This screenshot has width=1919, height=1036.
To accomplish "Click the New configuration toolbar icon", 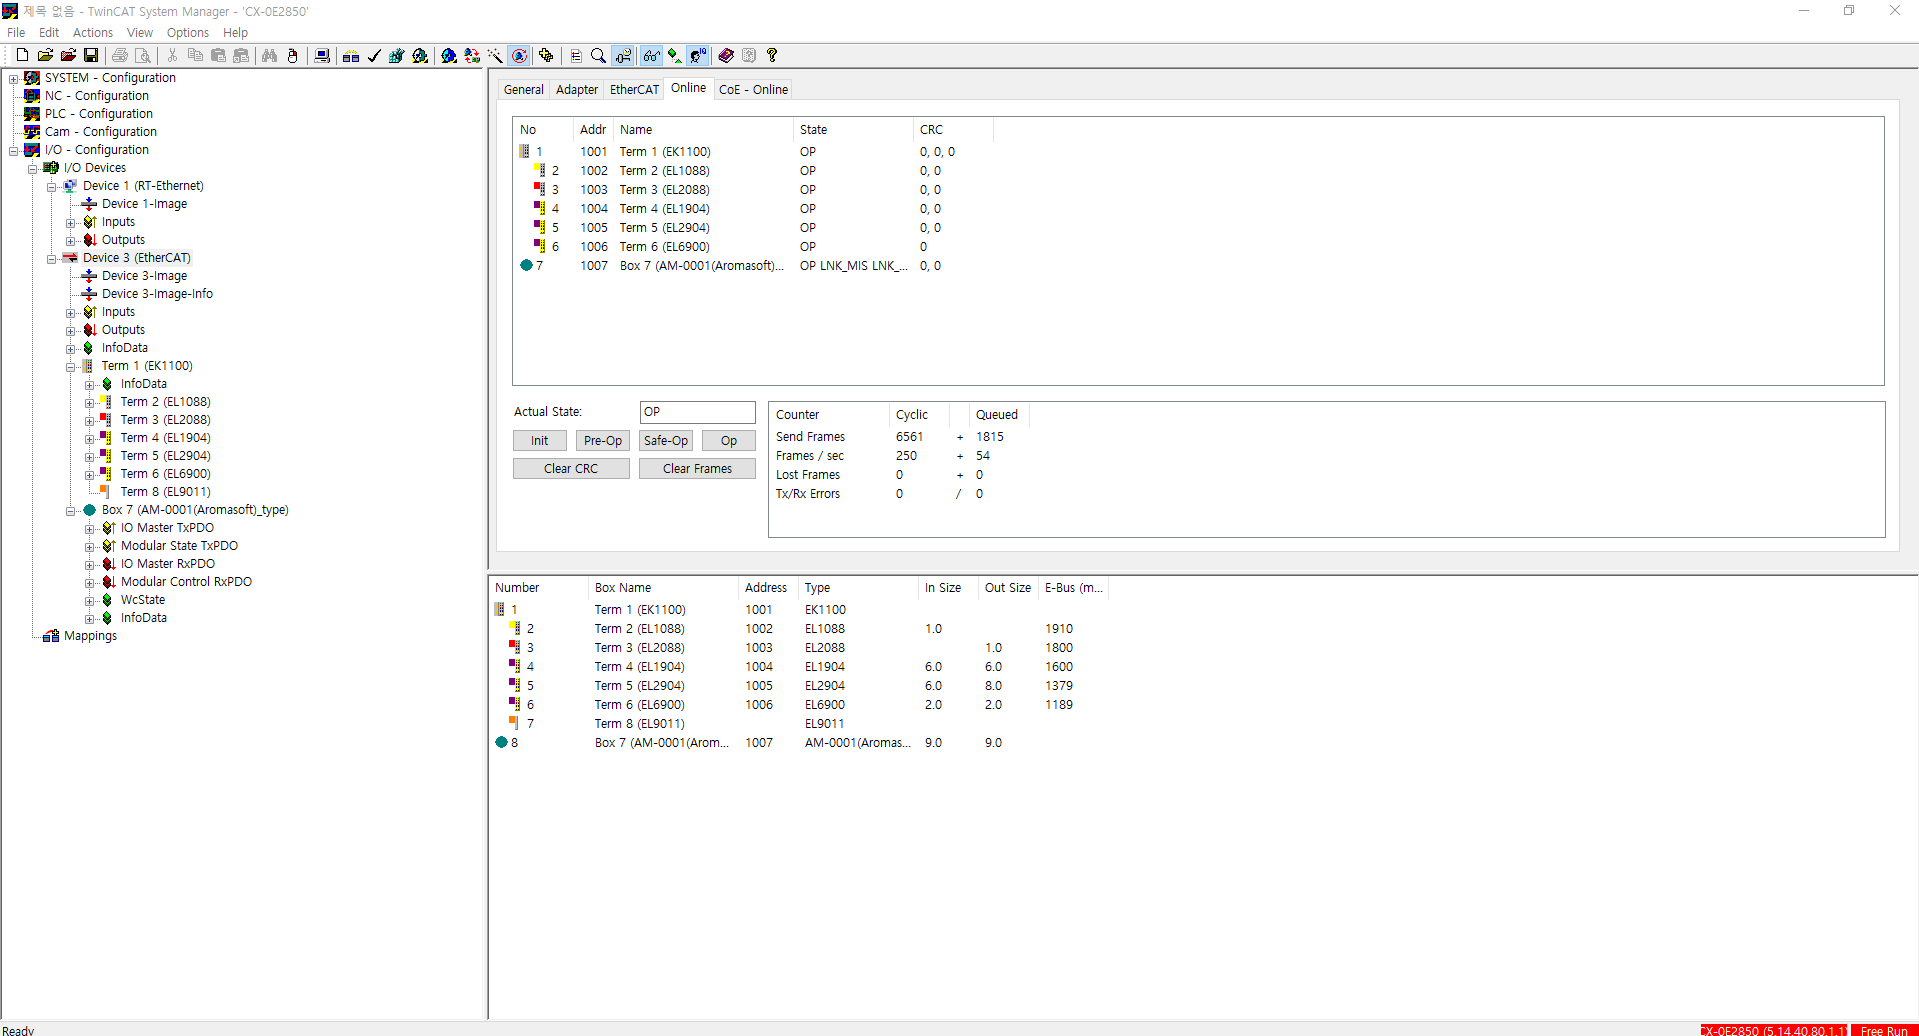I will (22, 56).
